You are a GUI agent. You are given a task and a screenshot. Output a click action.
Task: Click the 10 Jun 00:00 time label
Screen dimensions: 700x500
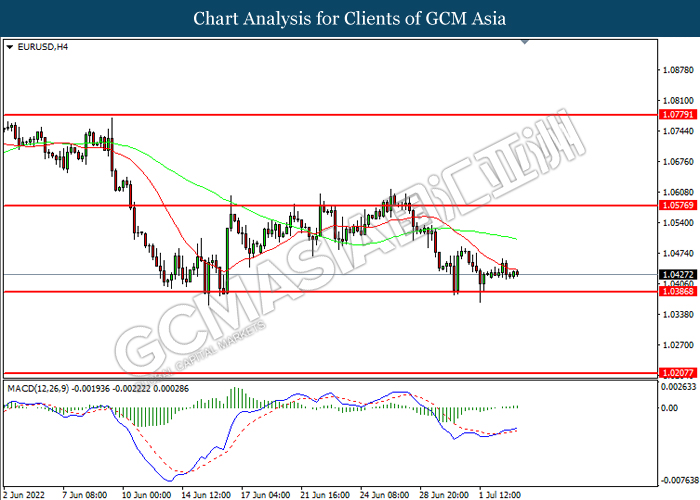click(x=146, y=495)
